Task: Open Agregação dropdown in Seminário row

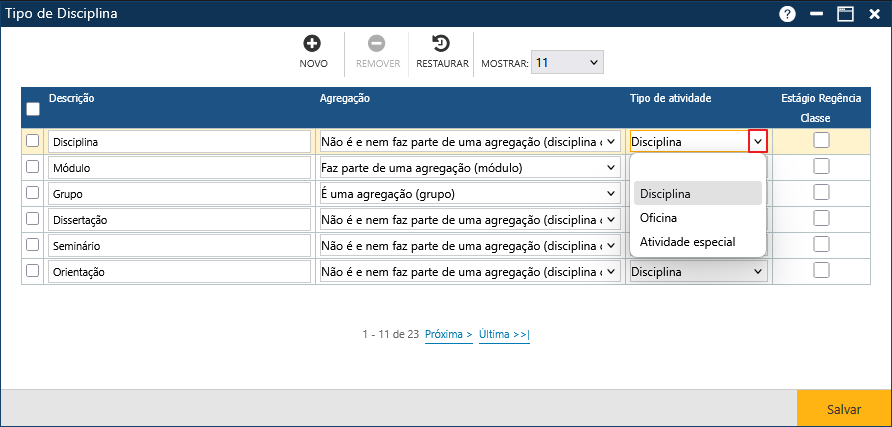Action: [x=469, y=246]
